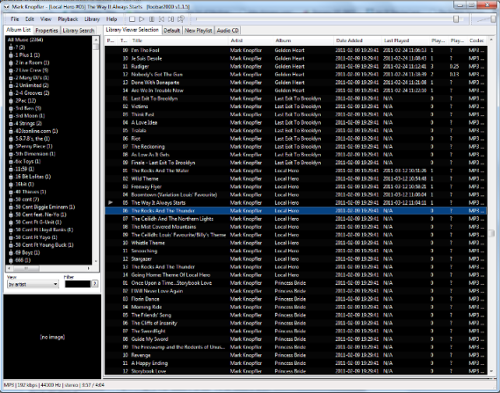This screenshot has height=393, width=500.
Task: Select track 'Going Home: Theme Of Local Hero'
Action: click(295, 275)
